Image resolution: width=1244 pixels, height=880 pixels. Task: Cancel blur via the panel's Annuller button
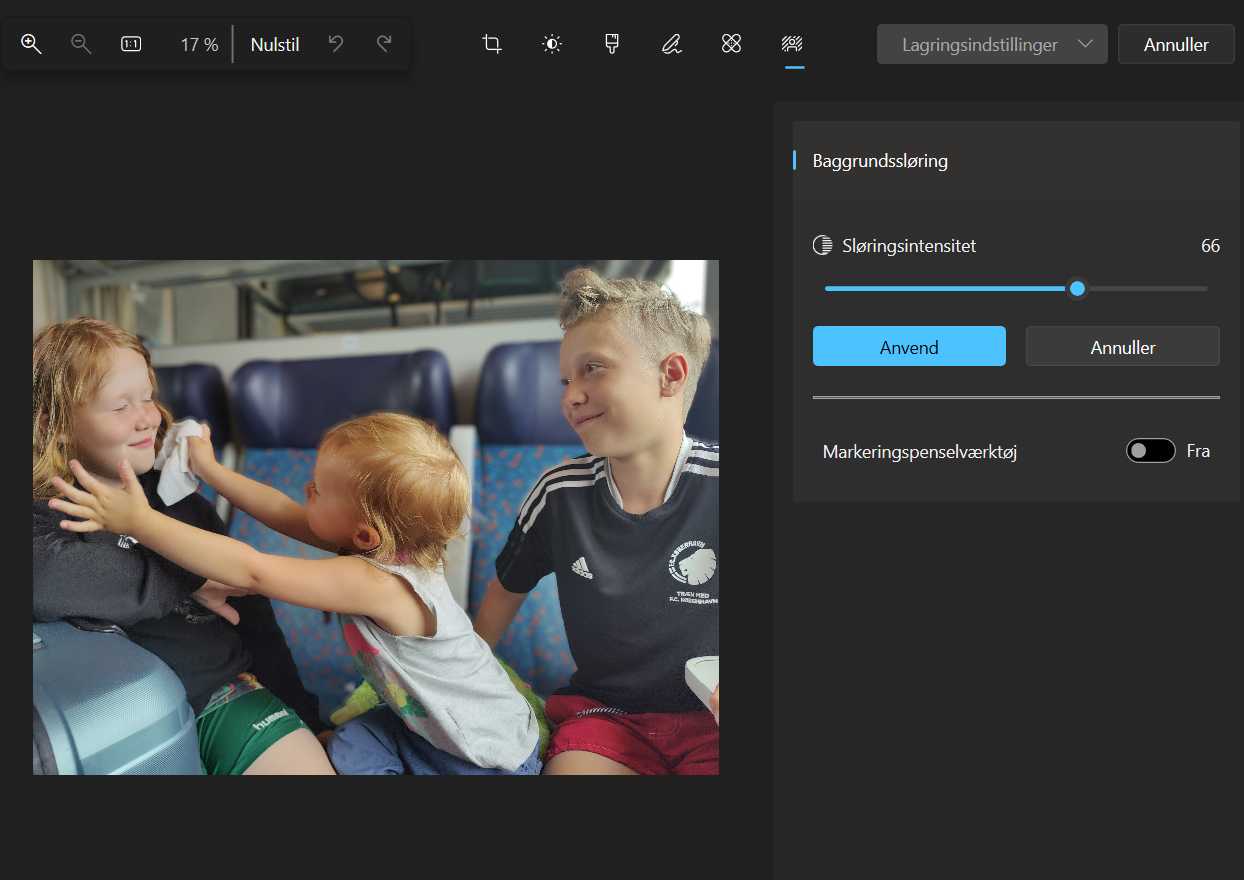1122,346
